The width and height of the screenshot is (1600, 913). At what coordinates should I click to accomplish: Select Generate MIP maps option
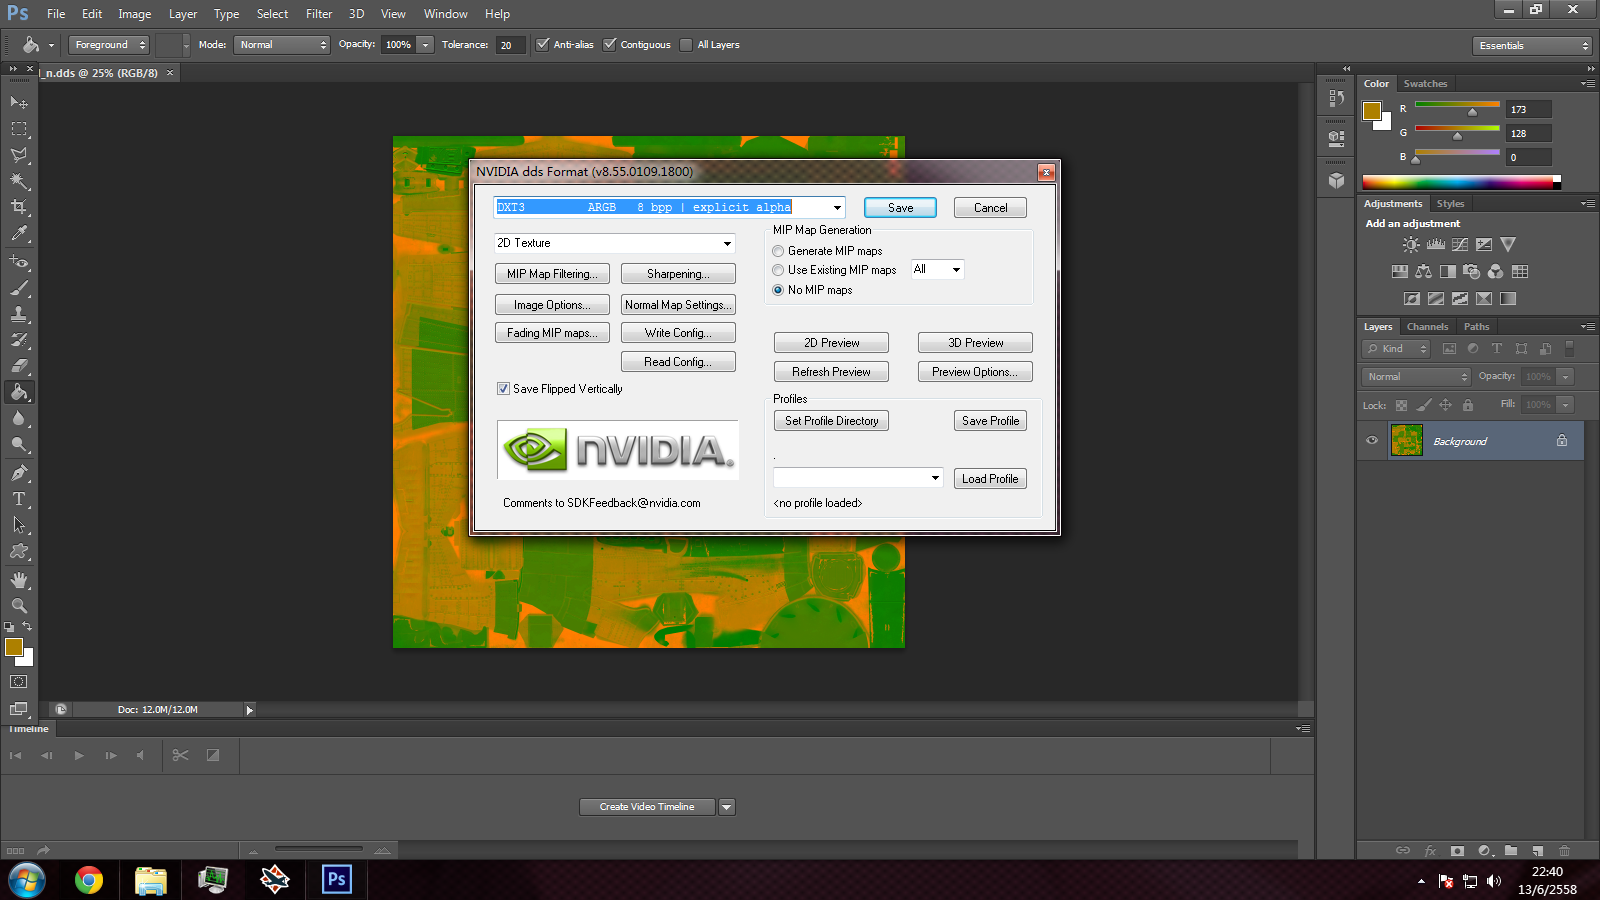coord(778,251)
